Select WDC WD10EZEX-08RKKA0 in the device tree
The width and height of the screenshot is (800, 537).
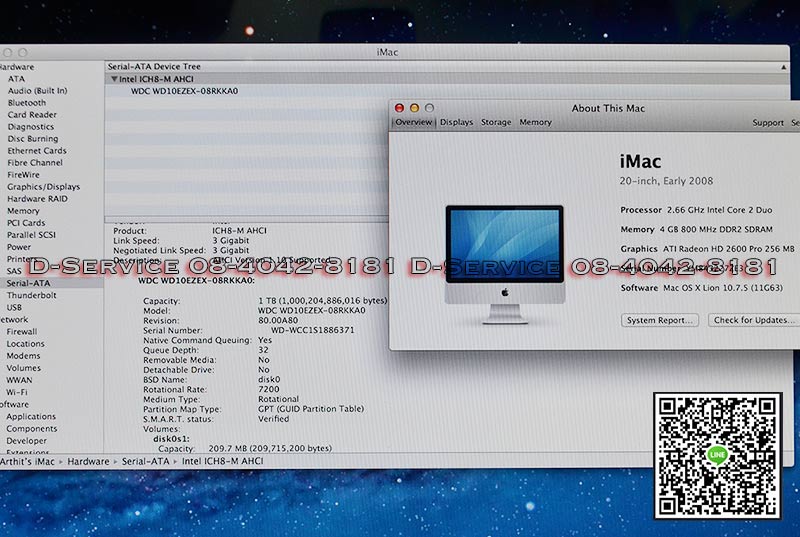pos(184,91)
